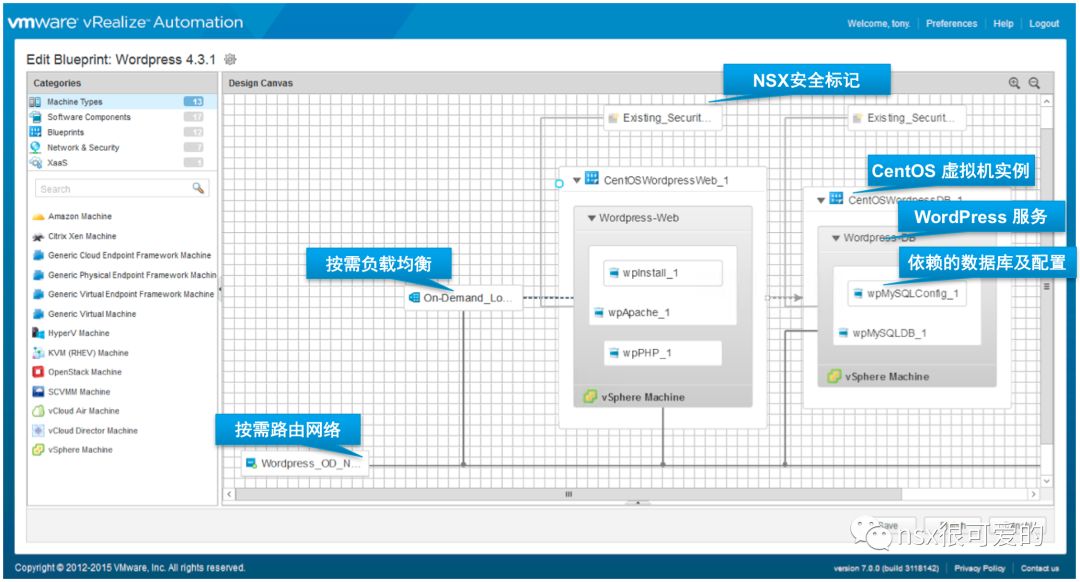Screen dimensions: 1080x582
Task: Select the Software Components category
Action: click(x=123, y=117)
